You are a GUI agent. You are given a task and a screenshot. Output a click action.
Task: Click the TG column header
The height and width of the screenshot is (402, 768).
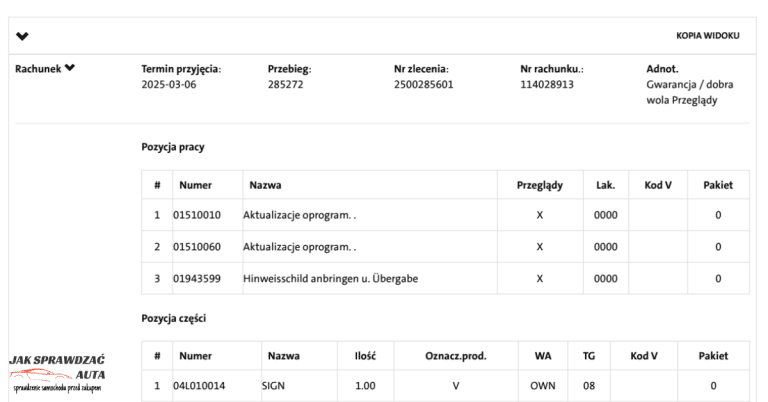pos(589,356)
